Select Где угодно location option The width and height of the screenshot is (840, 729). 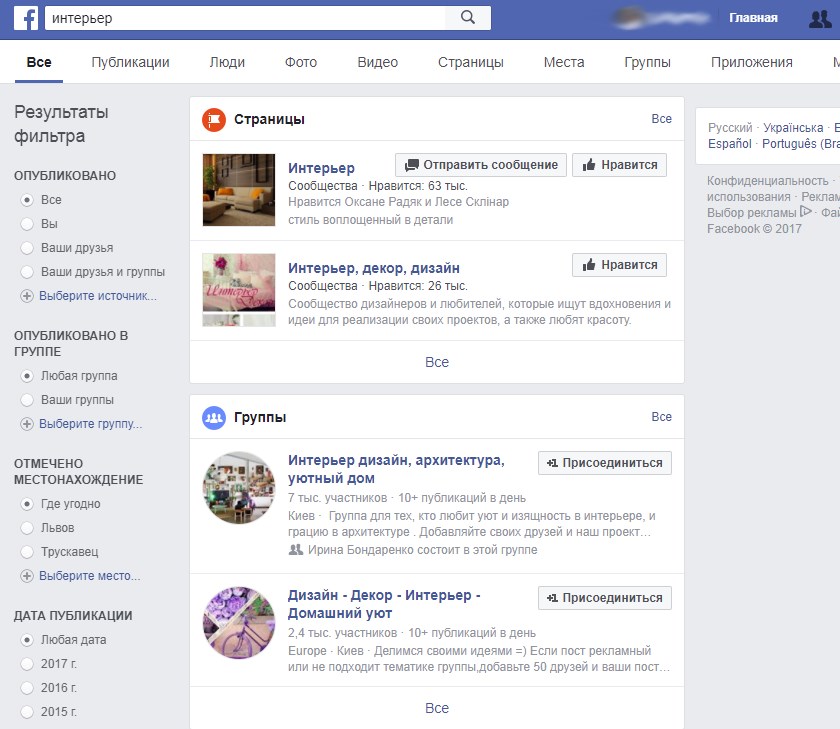coord(26,504)
